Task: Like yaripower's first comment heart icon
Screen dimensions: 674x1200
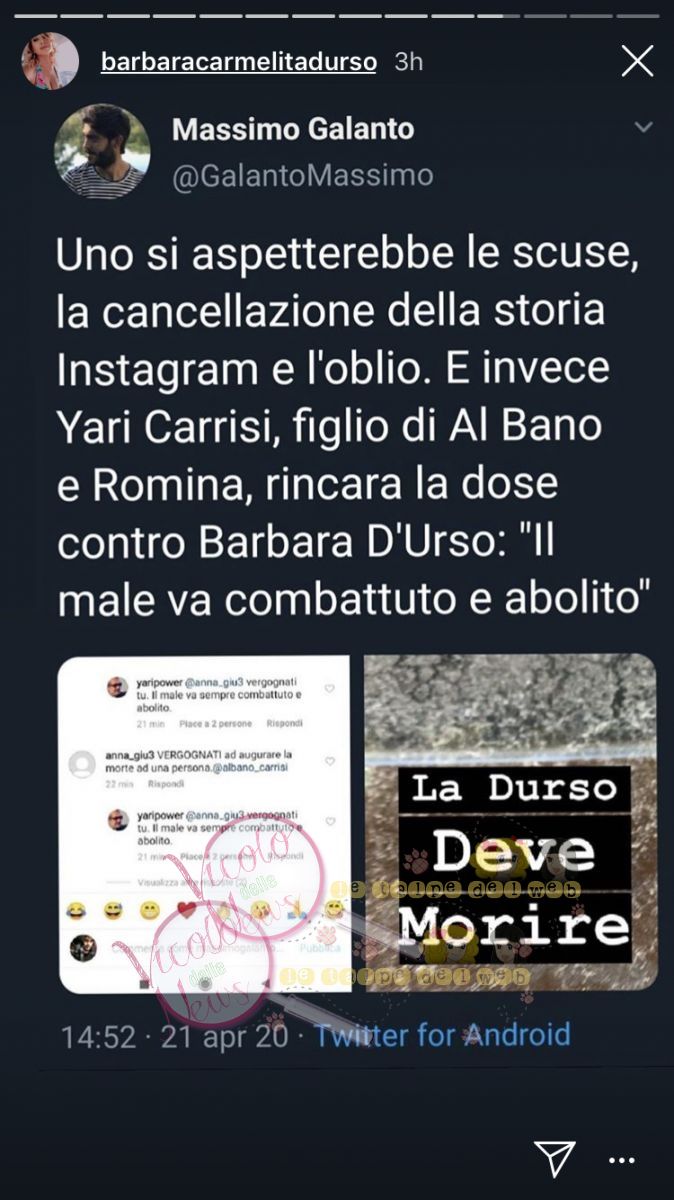Action: click(x=329, y=689)
